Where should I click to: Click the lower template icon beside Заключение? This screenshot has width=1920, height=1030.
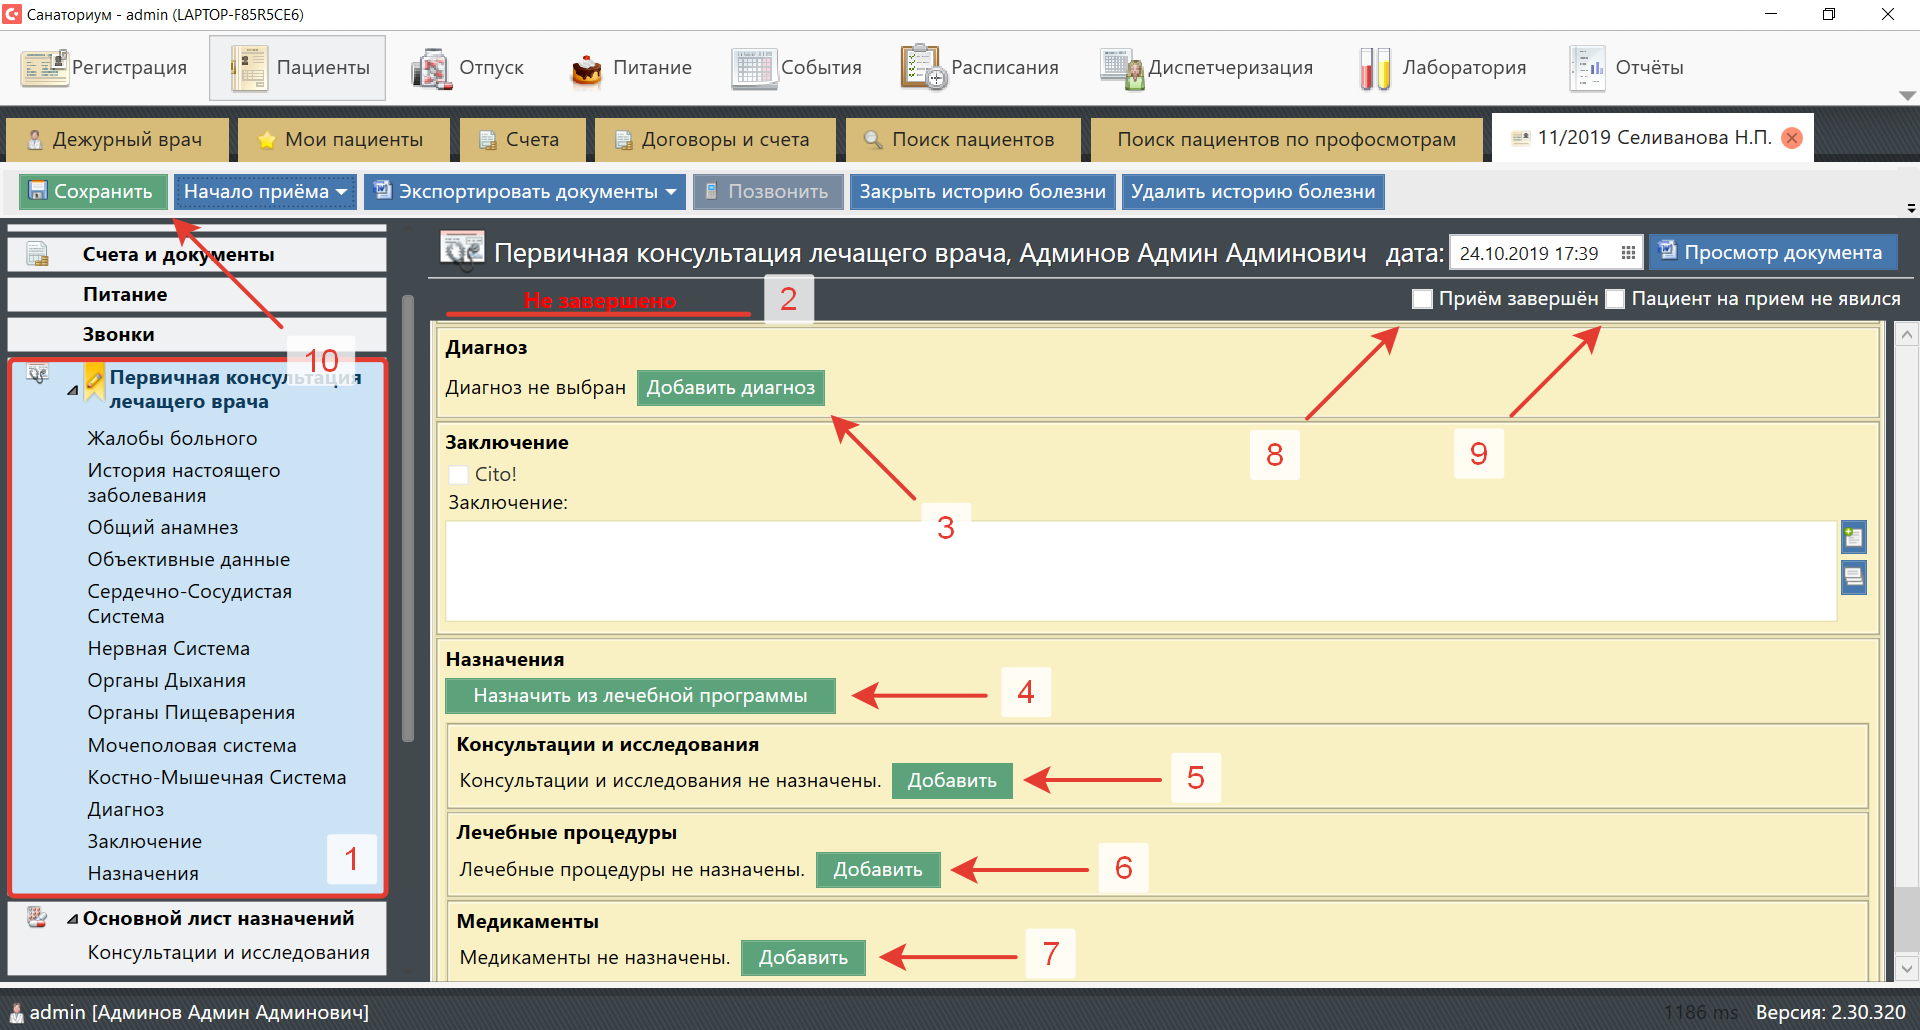click(1853, 576)
